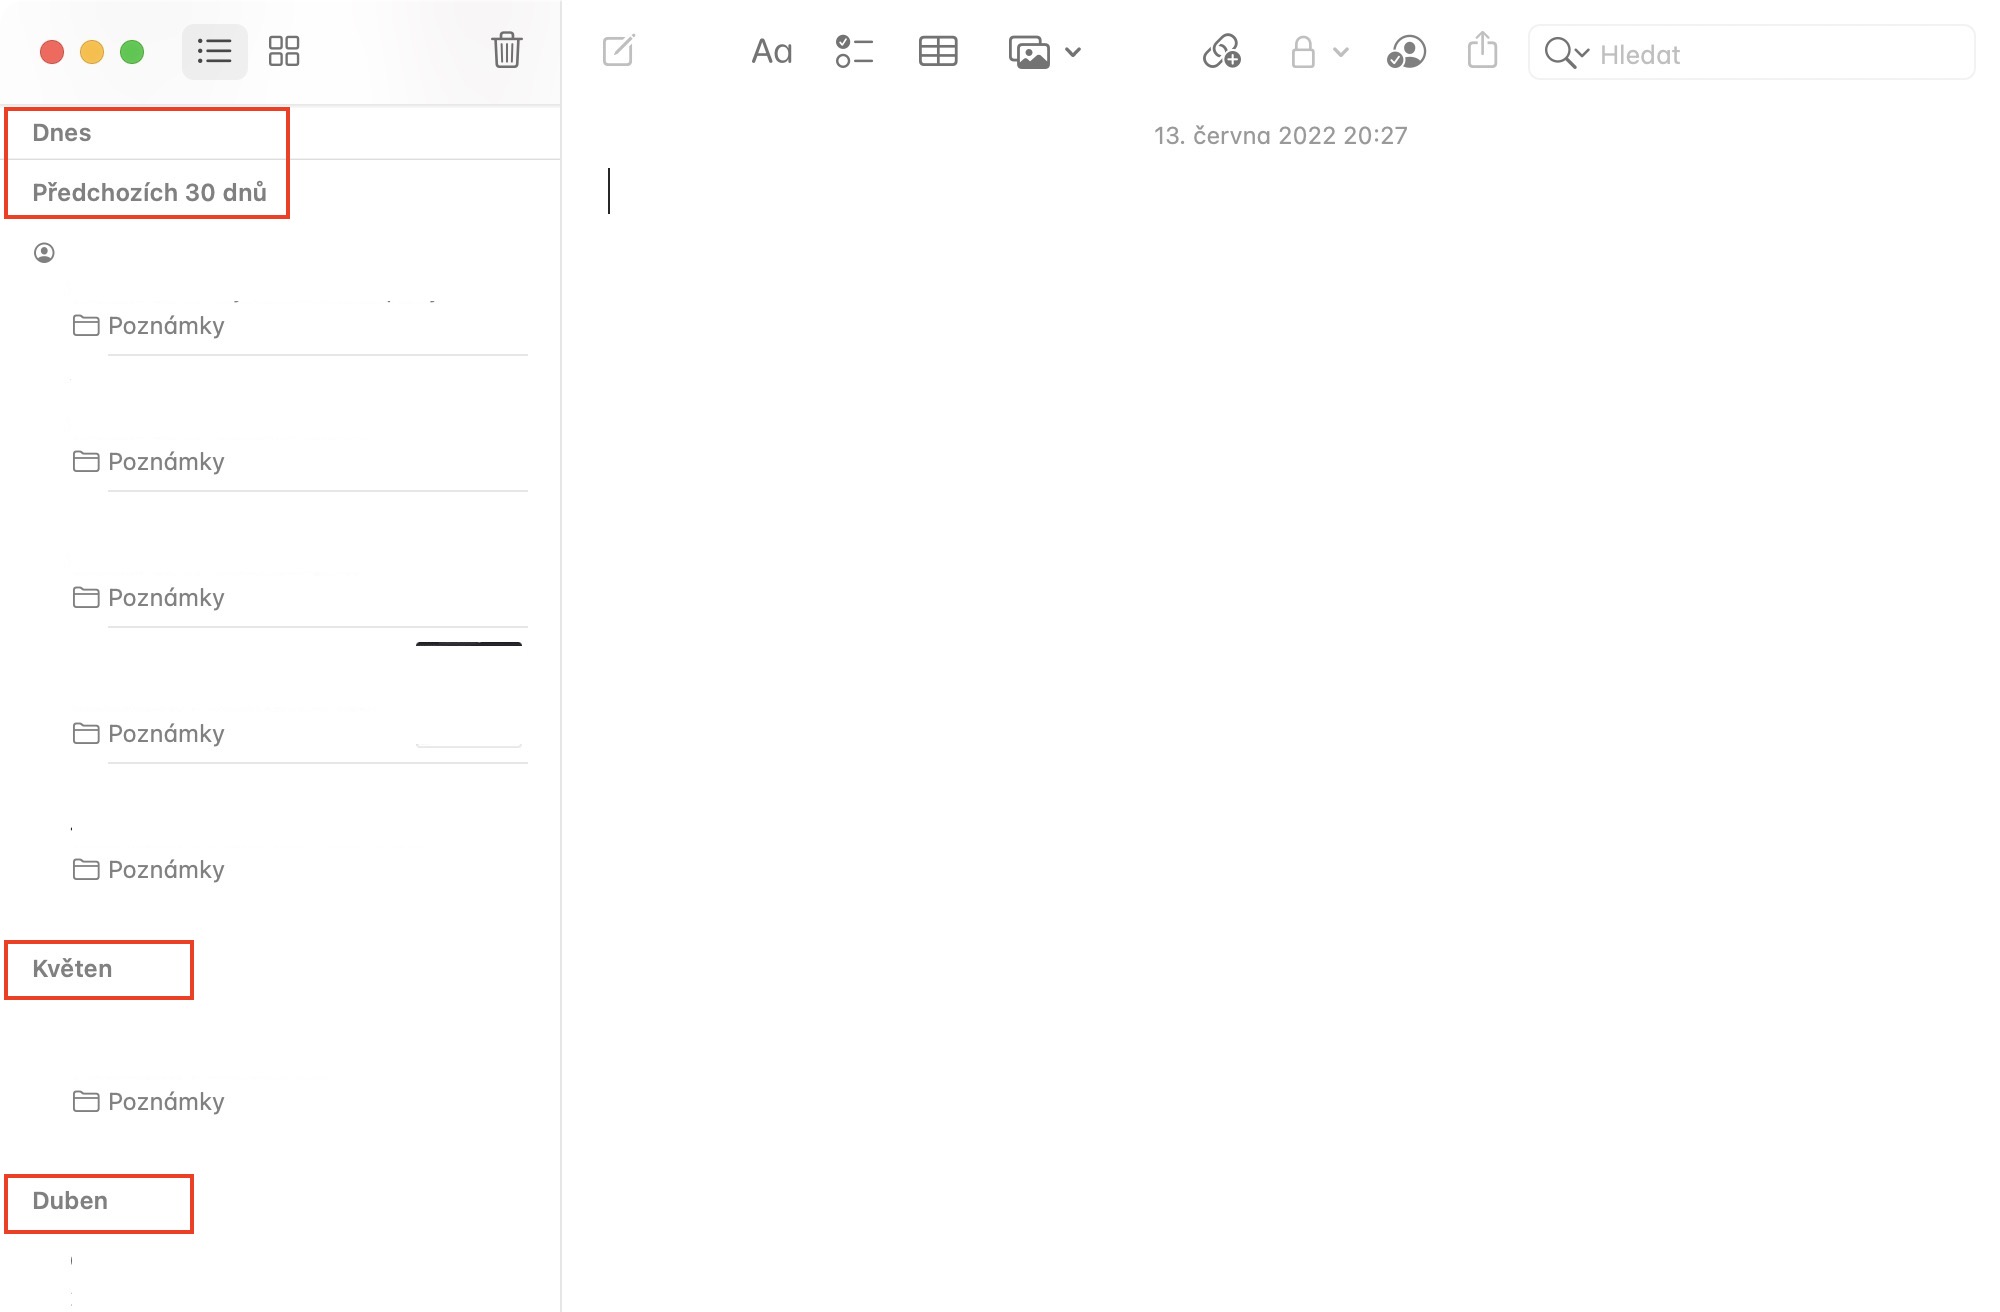Expand the lock options chevron

click(x=1341, y=52)
